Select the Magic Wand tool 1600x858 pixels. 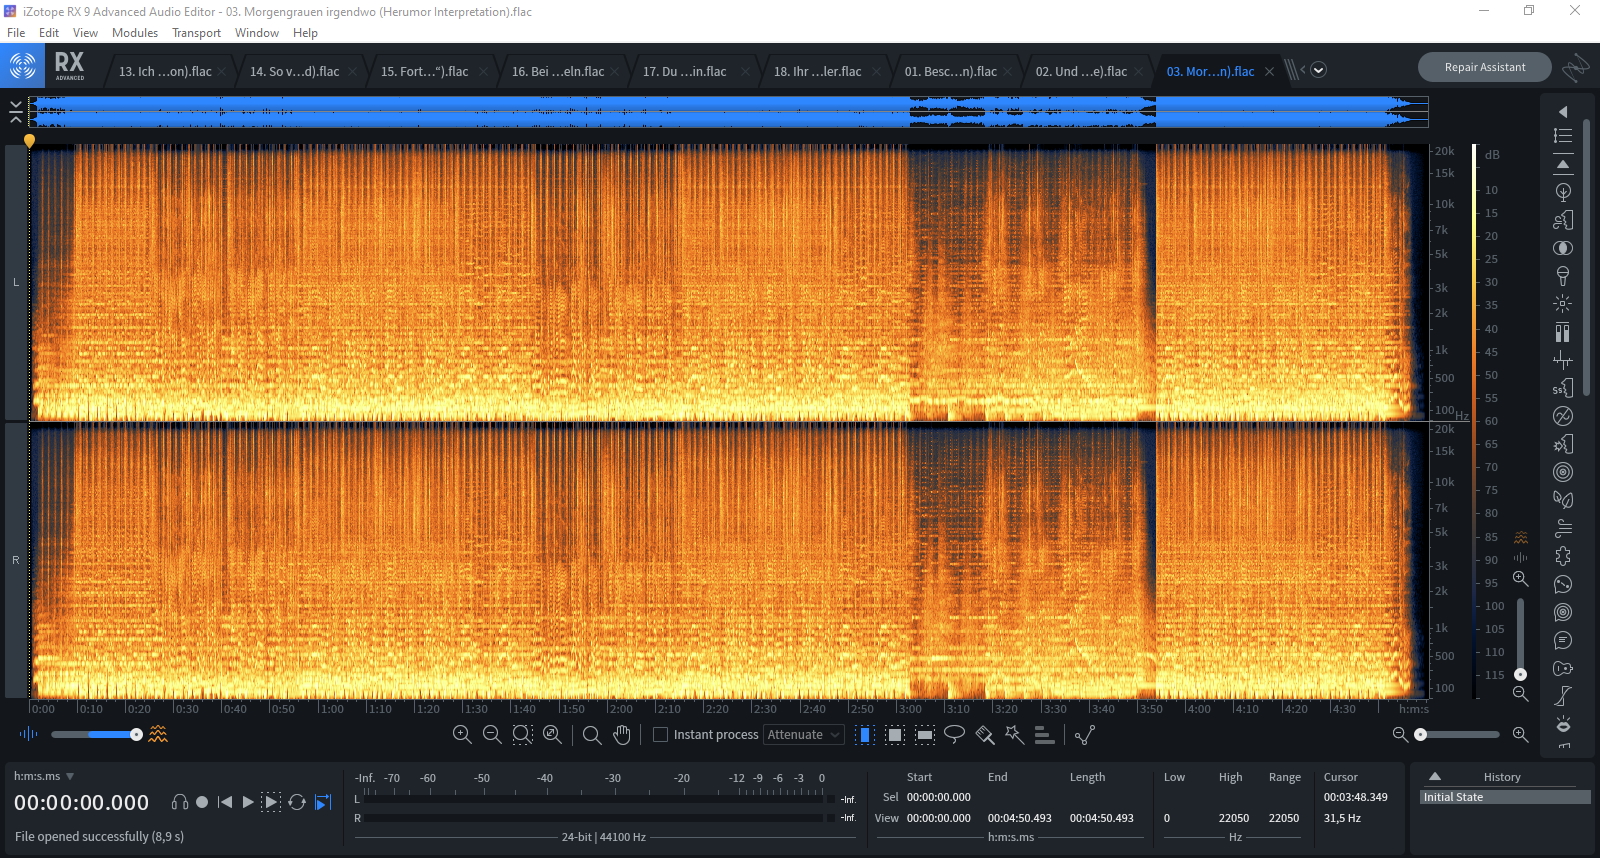1014,735
